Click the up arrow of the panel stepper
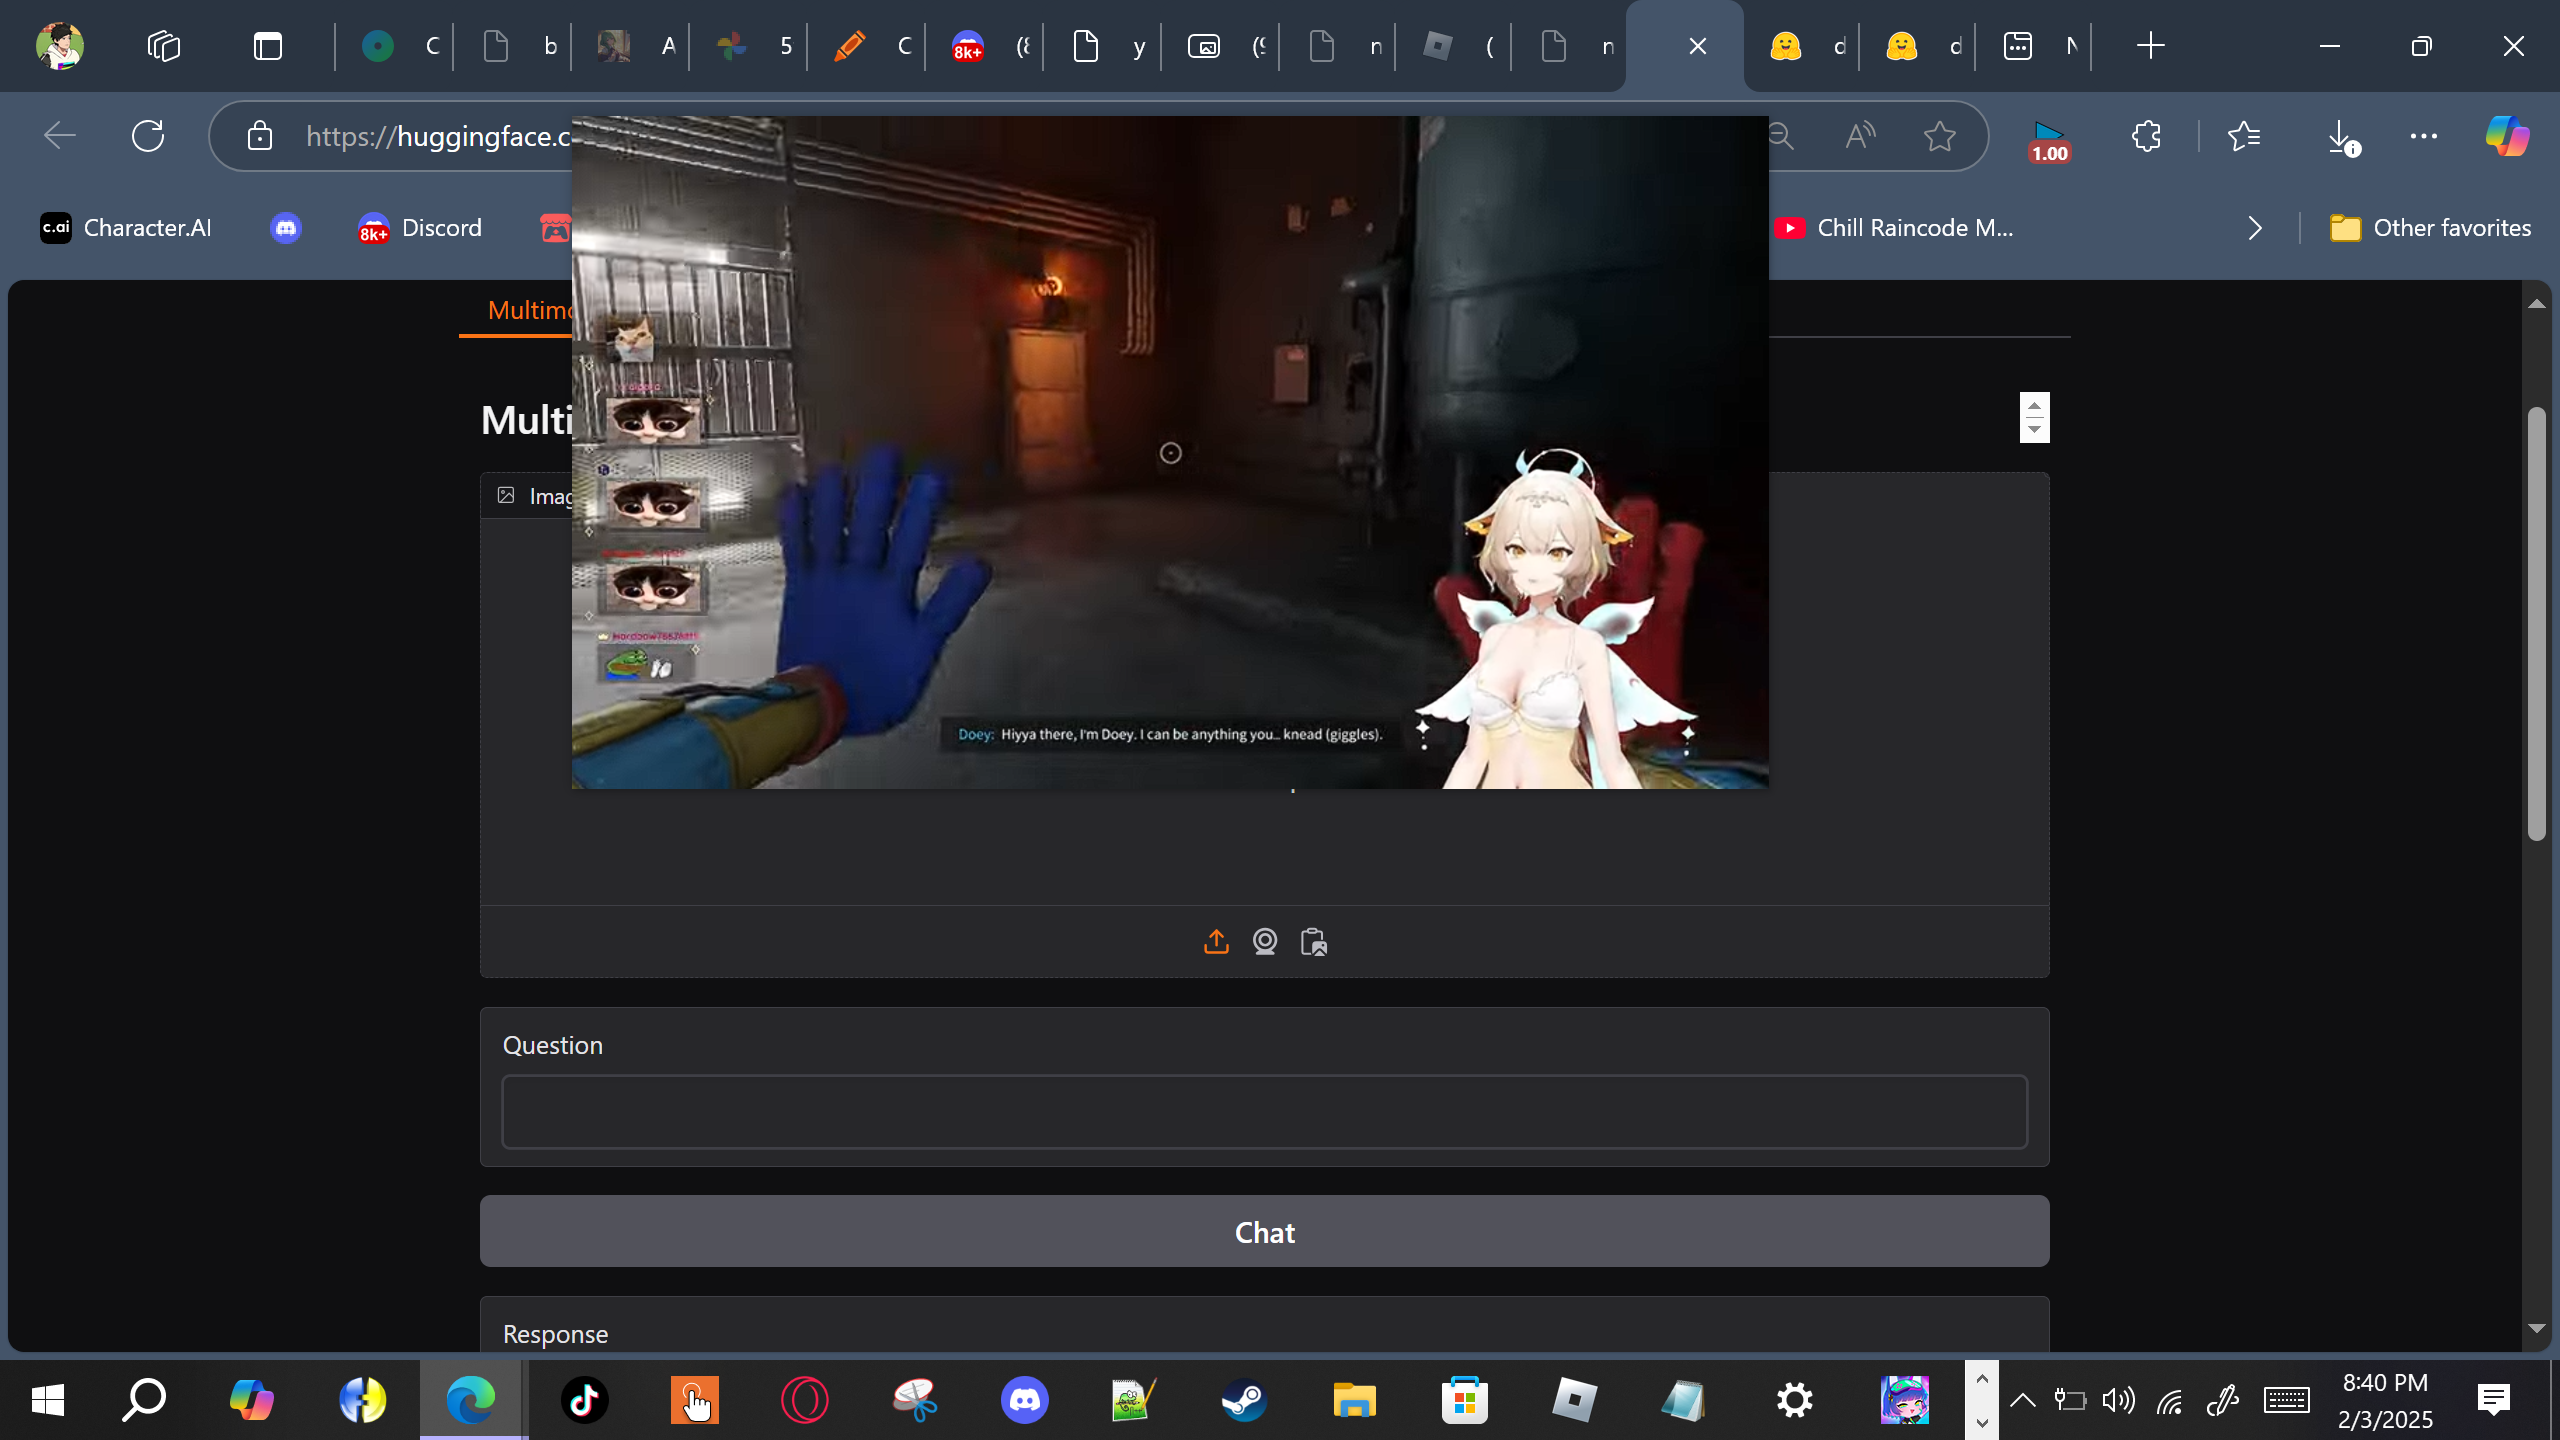Image resolution: width=2560 pixels, height=1440 pixels. click(2034, 405)
